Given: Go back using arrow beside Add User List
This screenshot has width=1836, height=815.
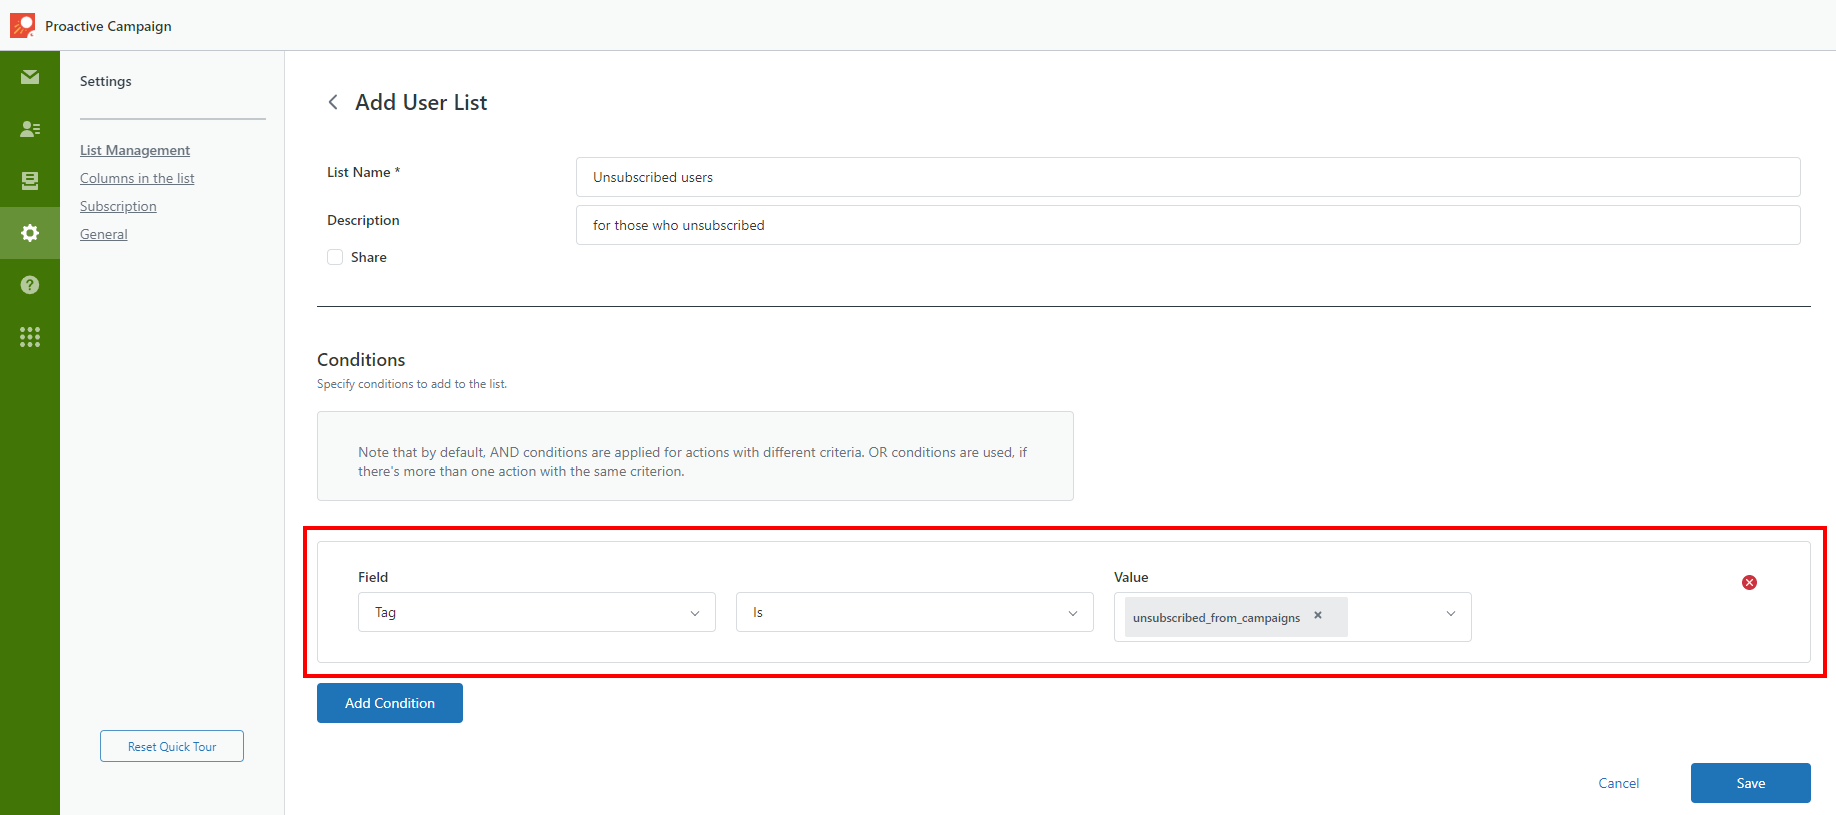Looking at the screenshot, I should [x=333, y=102].
